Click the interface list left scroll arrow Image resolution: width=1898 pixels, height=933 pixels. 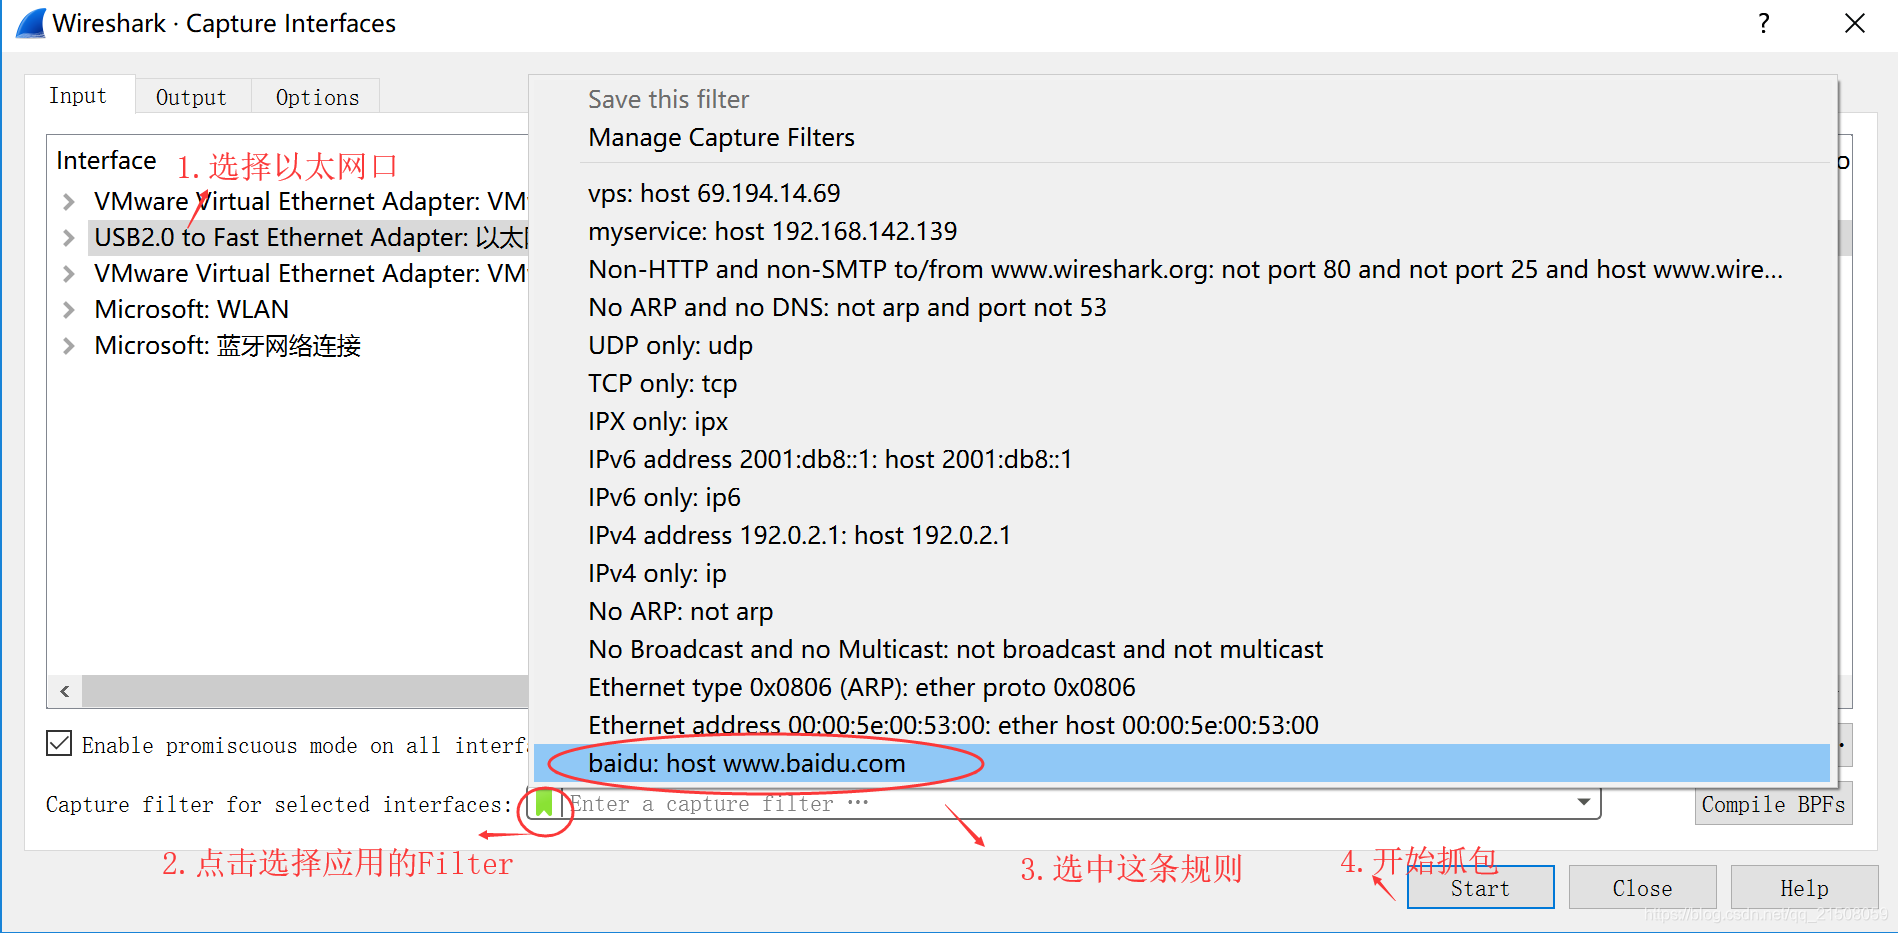[65, 691]
